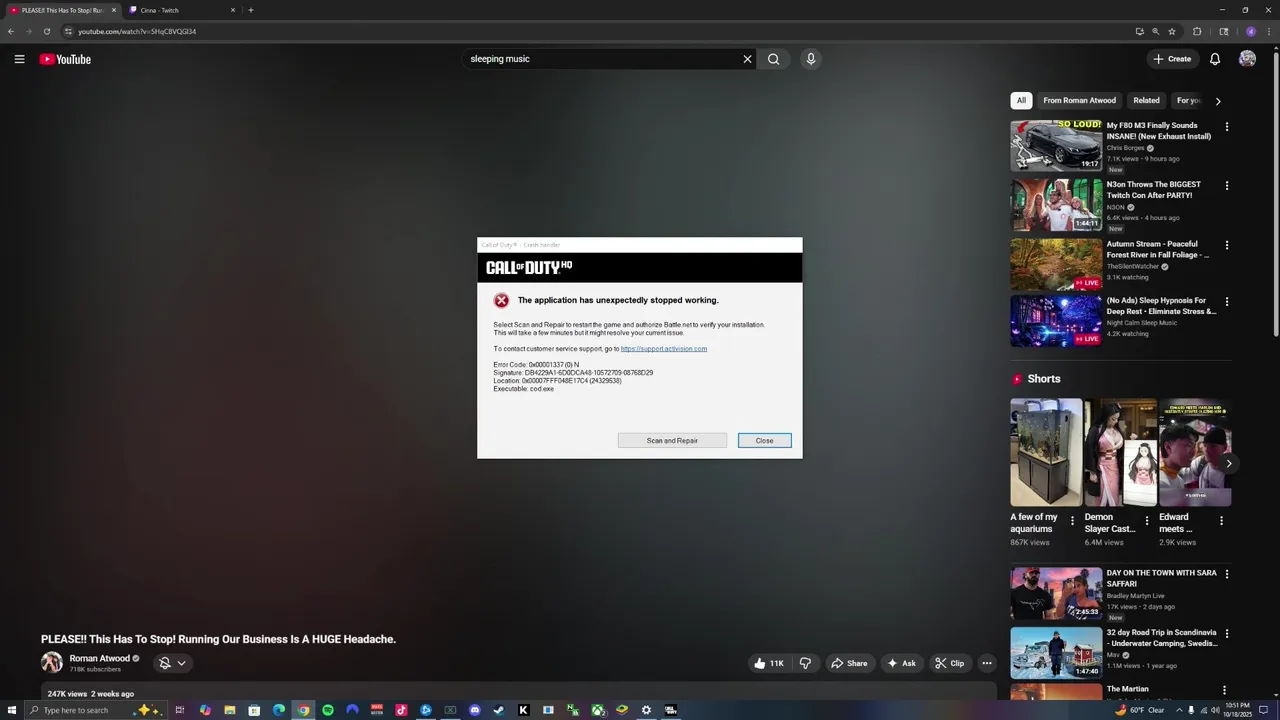Show hidden system tray icons chevron
The width and height of the screenshot is (1280, 720).
[1179, 710]
